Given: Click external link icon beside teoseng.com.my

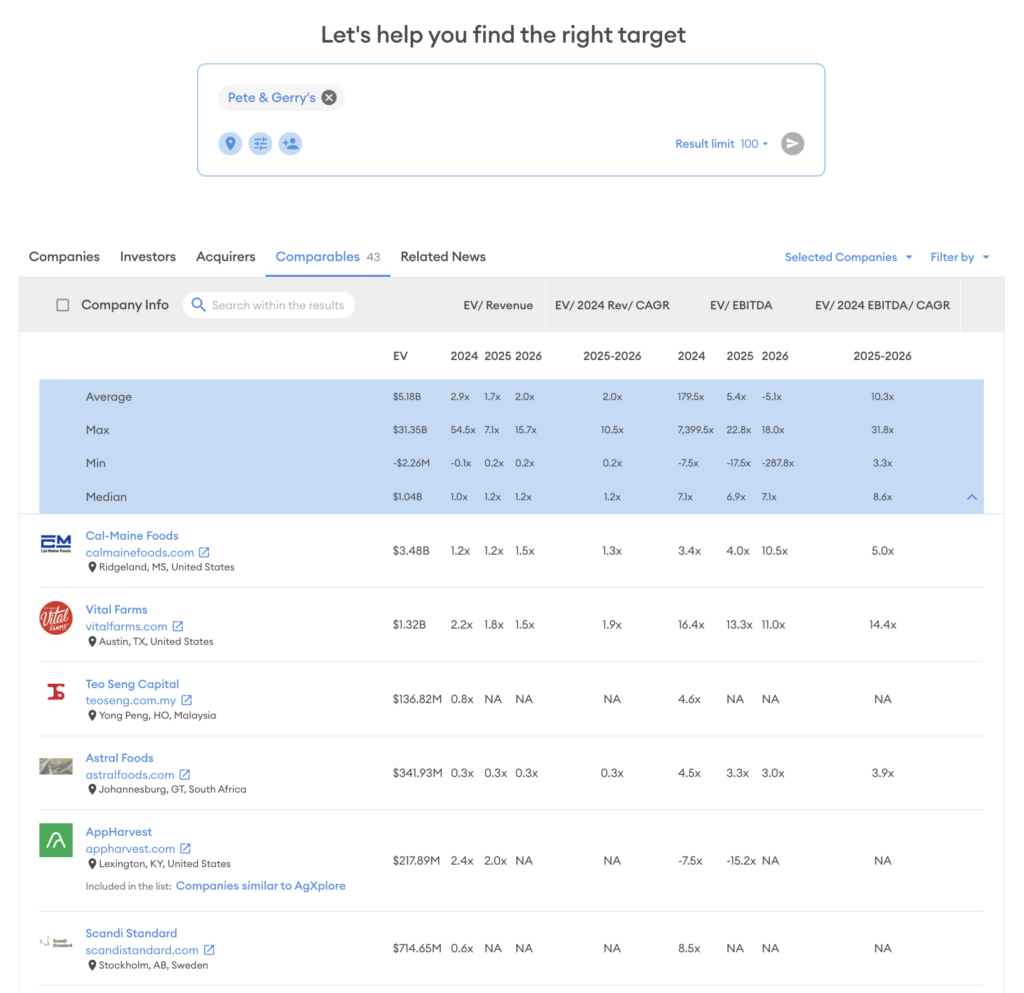Looking at the screenshot, I should coord(187,700).
